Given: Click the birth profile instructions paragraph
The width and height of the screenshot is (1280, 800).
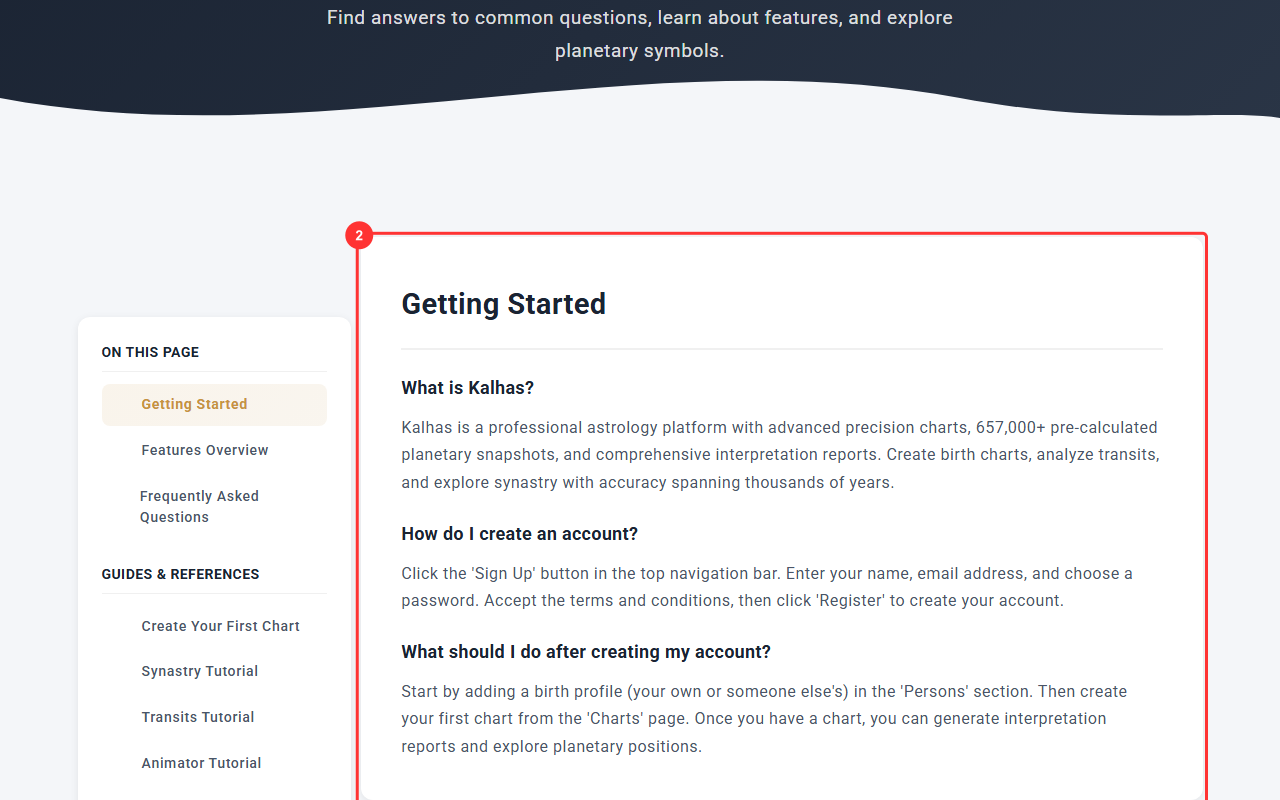Looking at the screenshot, I should click(764, 719).
